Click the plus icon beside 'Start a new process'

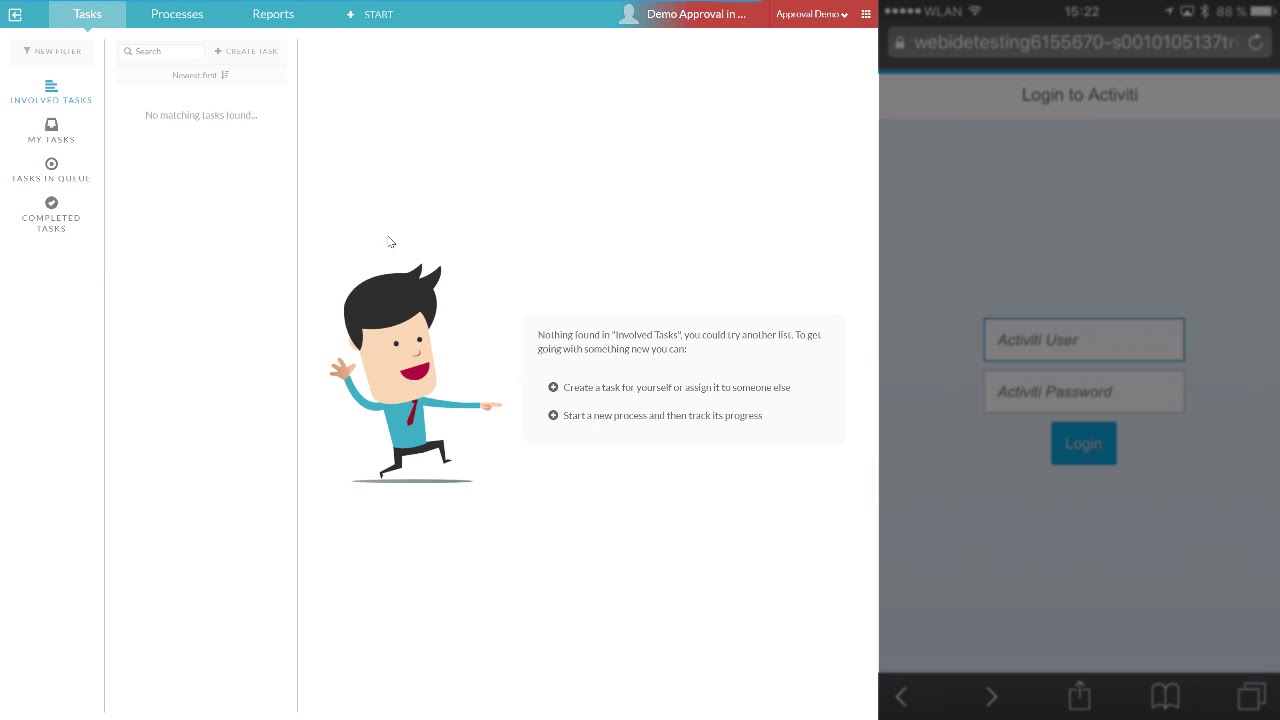coord(553,415)
